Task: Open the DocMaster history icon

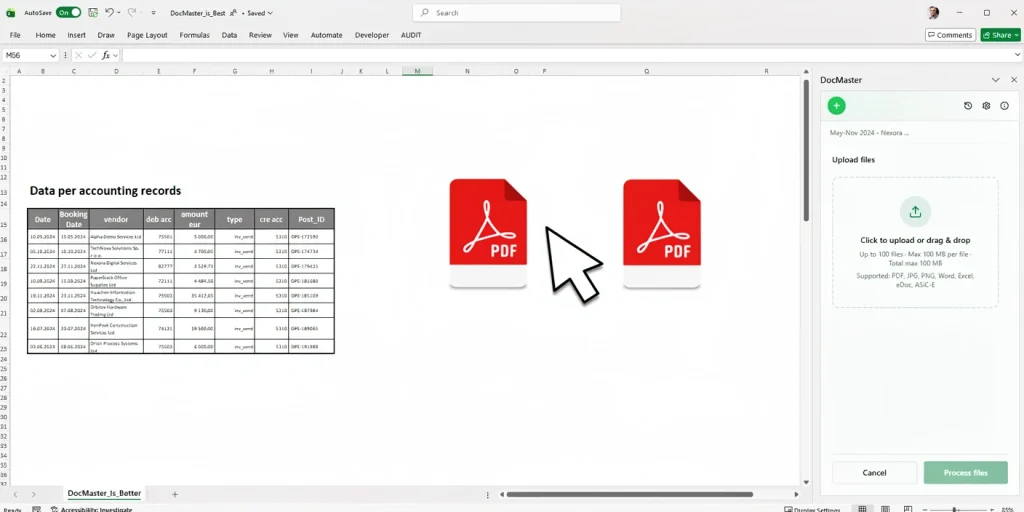Action: point(968,106)
